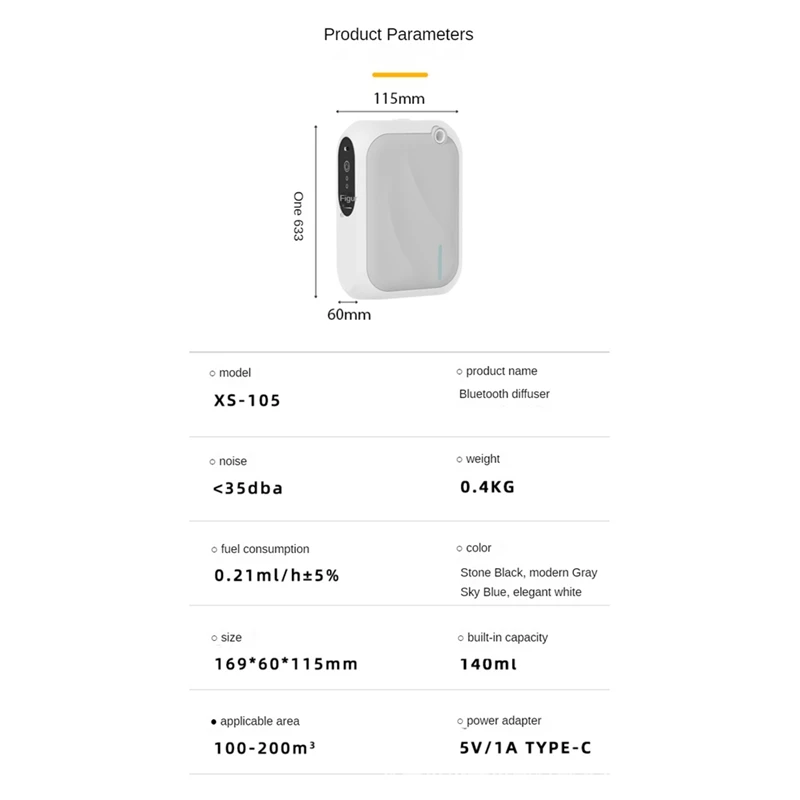800x800 pixels.
Task: Click the XS-105 model value
Action: tap(247, 401)
